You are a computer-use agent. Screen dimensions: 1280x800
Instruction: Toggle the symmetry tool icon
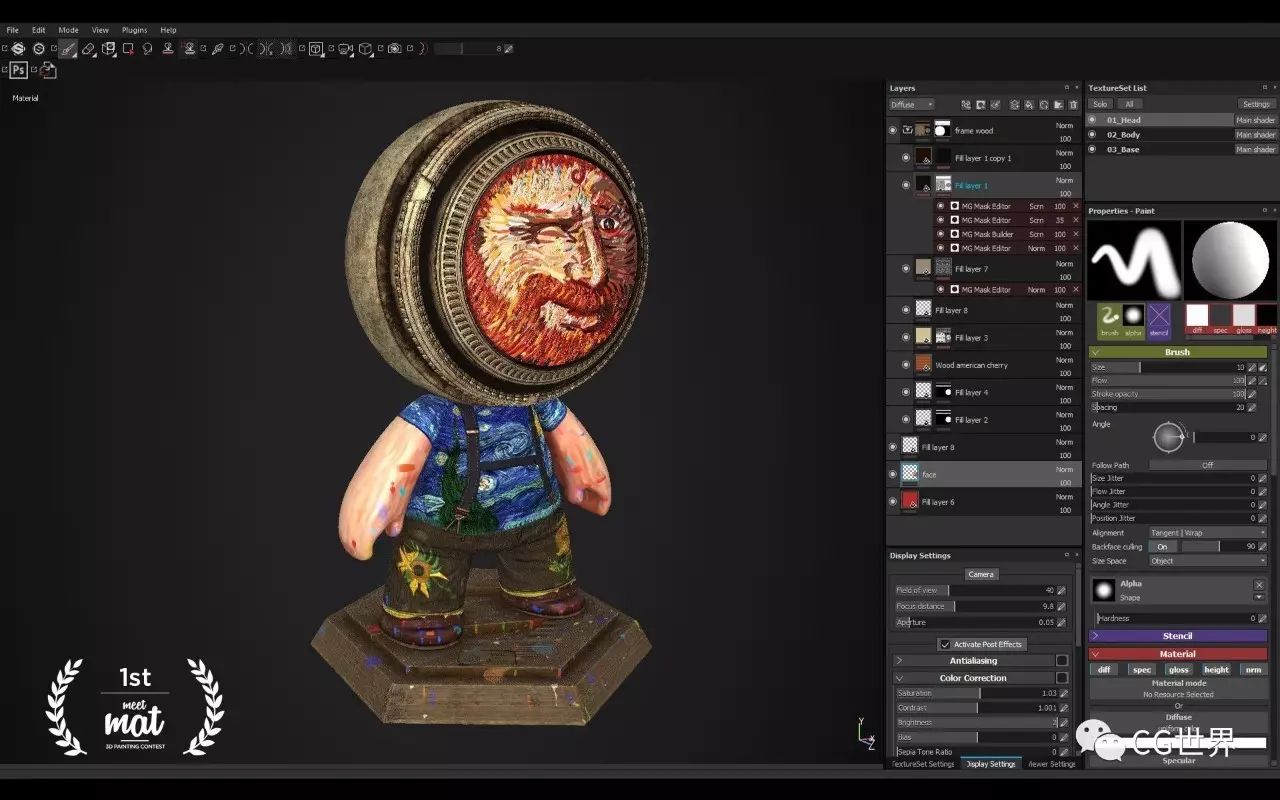(x=246, y=48)
